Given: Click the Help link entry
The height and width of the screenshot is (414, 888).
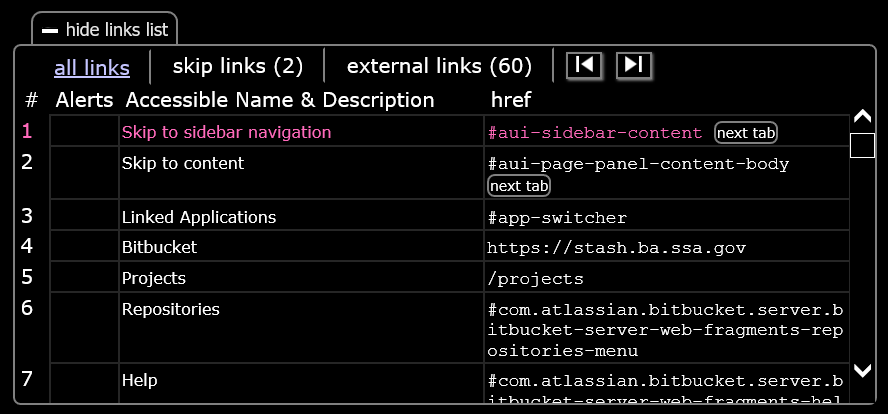Looking at the screenshot, I should [139, 380].
